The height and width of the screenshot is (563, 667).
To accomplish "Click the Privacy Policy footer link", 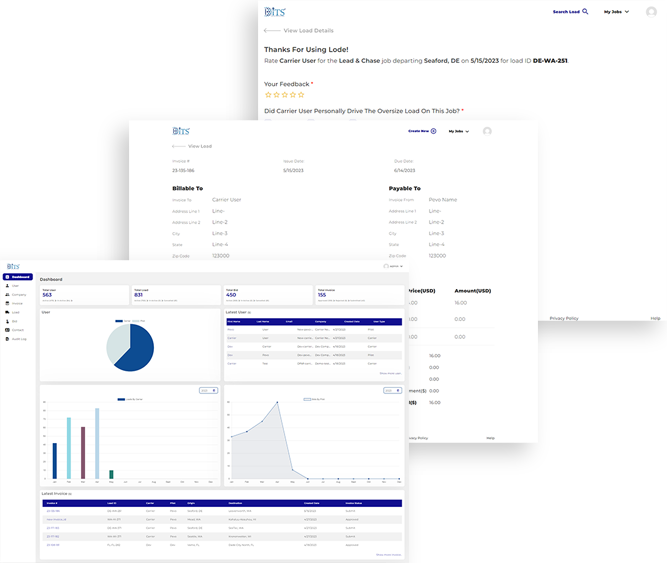I will pyautogui.click(x=565, y=318).
